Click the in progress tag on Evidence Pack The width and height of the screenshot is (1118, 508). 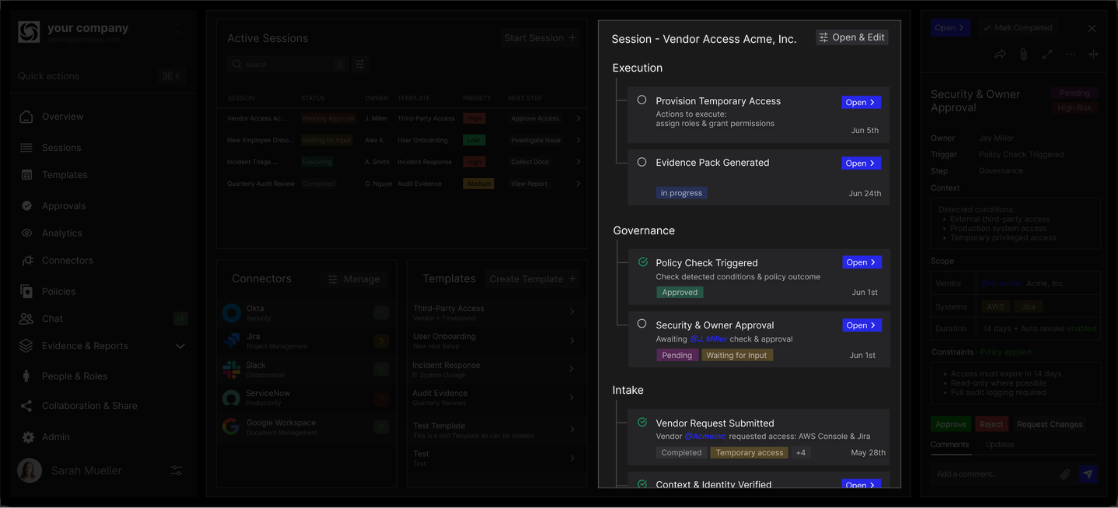(682, 193)
